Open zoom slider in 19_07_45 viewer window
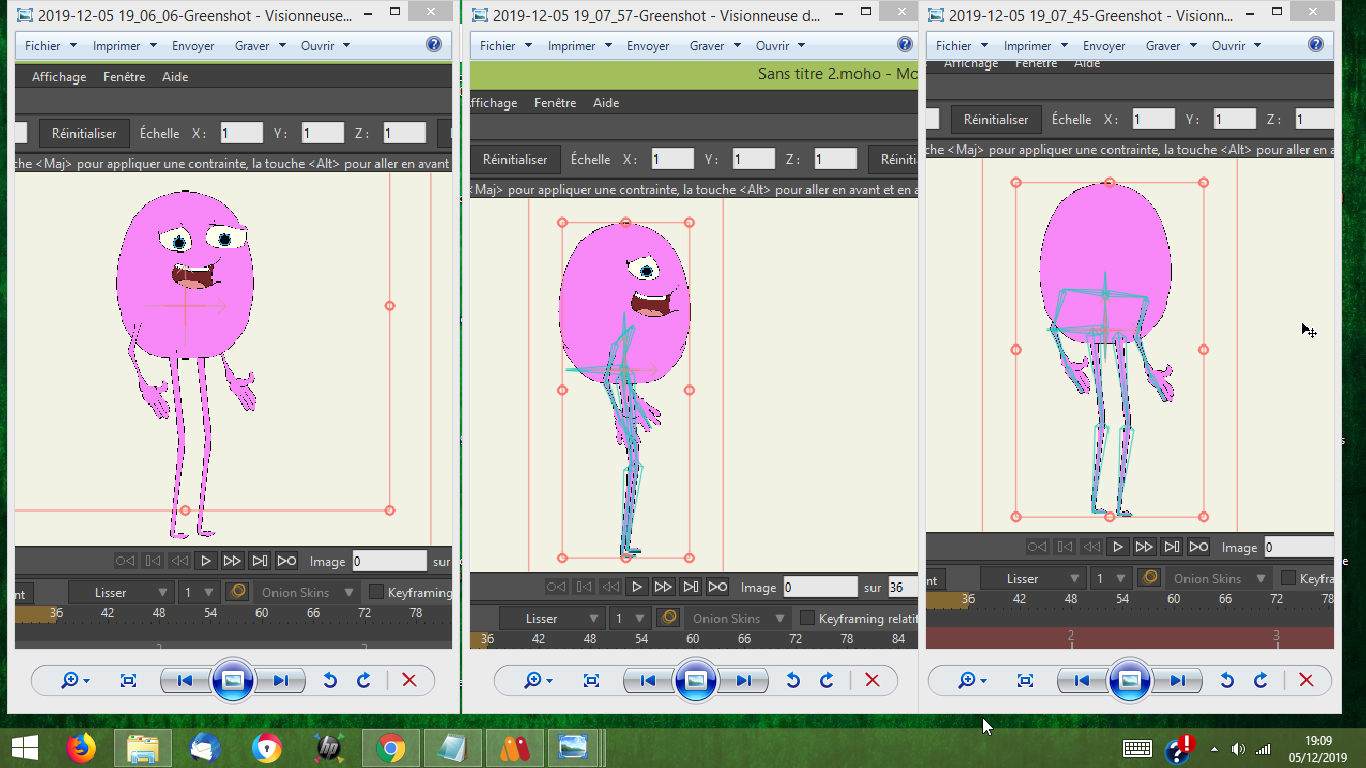Image resolution: width=1366 pixels, height=768 pixels. click(972, 681)
